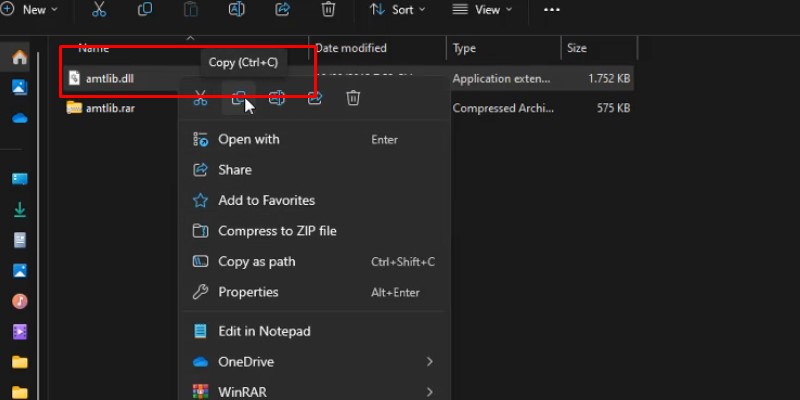
Task: Open Properties from the context menu
Action: click(x=248, y=292)
